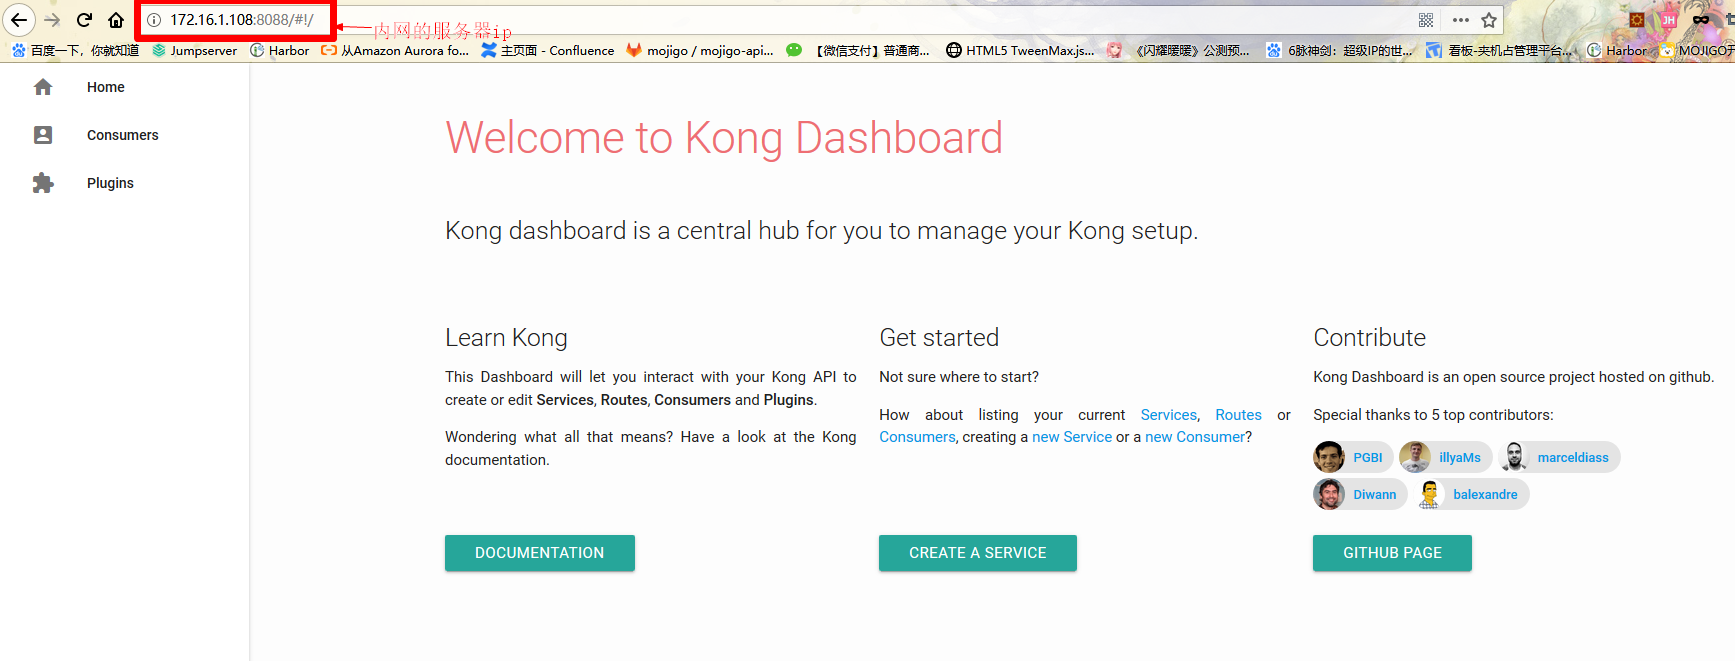This screenshot has height=661, width=1735.
Task: Click the Routes link under Get started
Action: coord(1238,415)
